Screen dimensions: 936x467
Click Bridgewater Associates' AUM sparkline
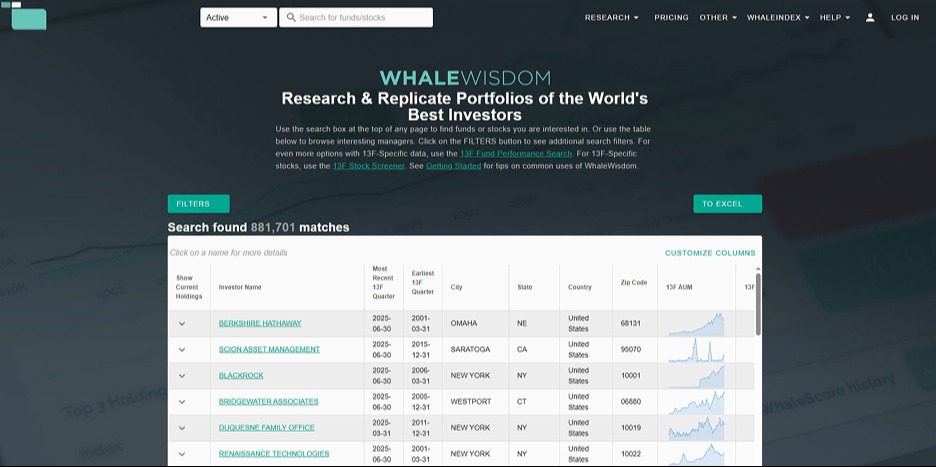[x=696, y=403]
